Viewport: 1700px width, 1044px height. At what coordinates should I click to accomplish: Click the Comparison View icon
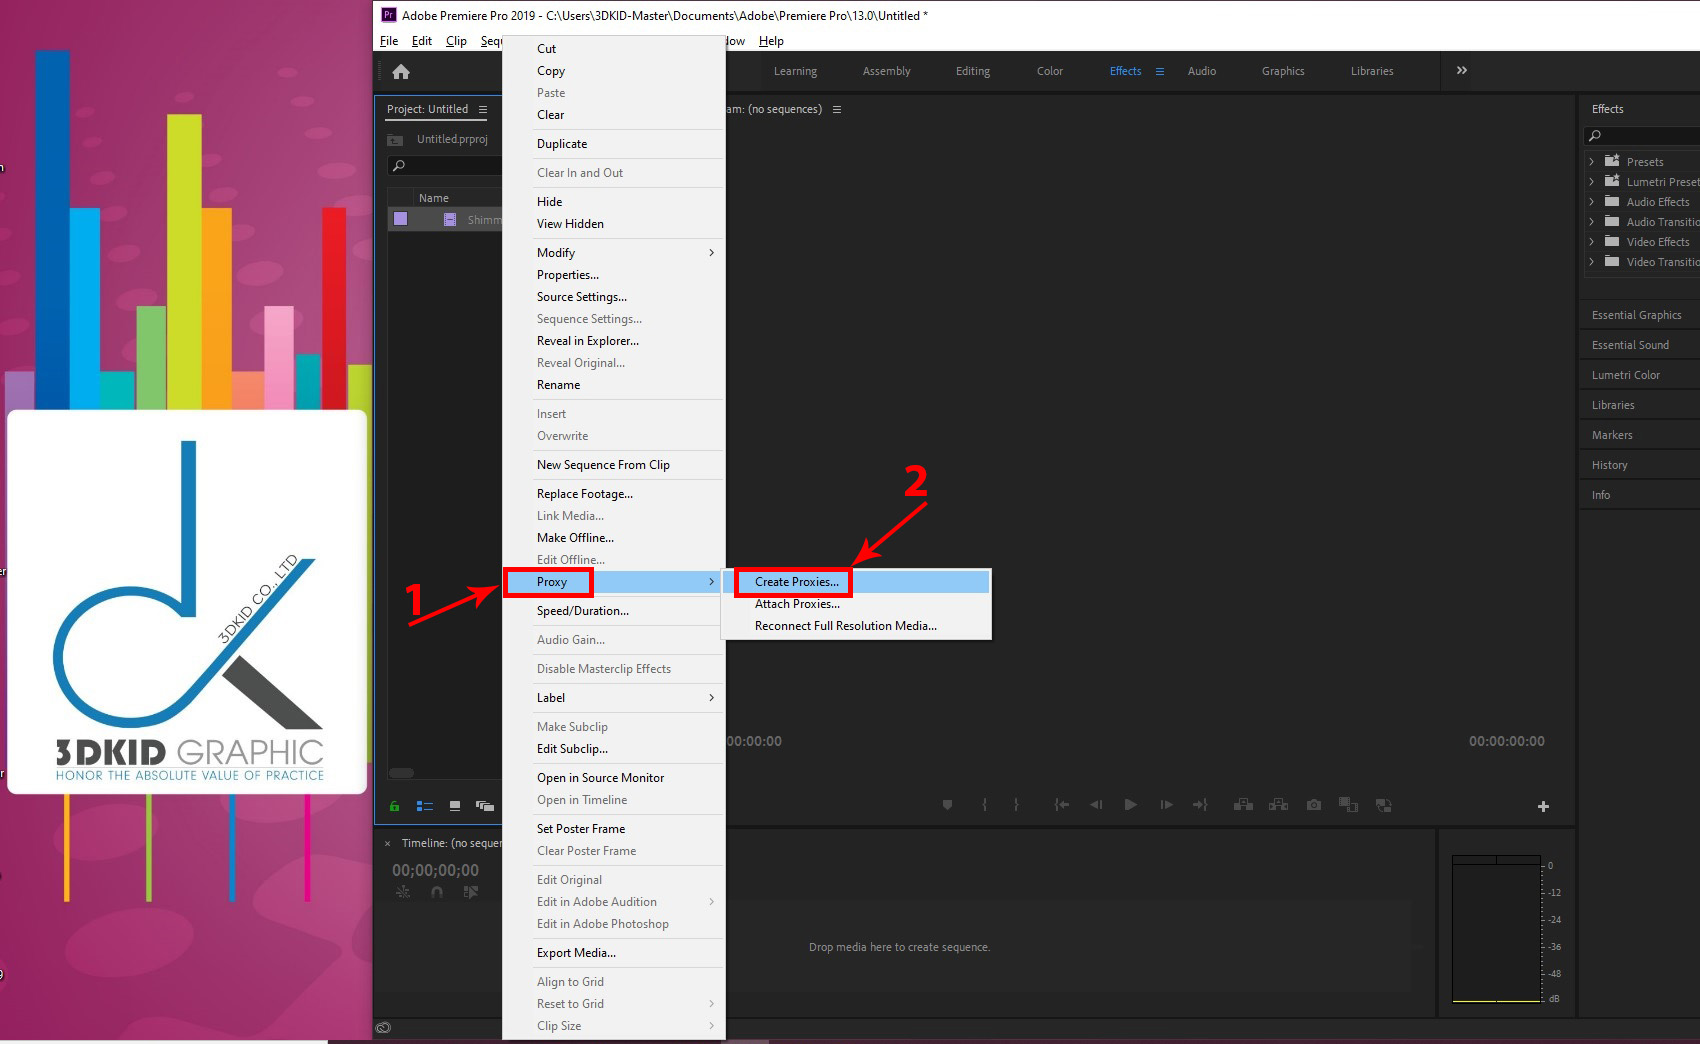tap(1348, 805)
